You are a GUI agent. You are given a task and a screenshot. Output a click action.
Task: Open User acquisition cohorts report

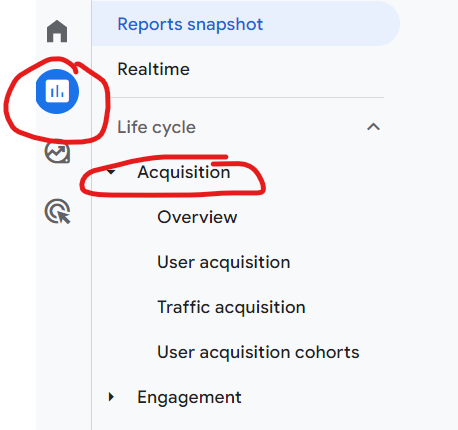point(258,352)
